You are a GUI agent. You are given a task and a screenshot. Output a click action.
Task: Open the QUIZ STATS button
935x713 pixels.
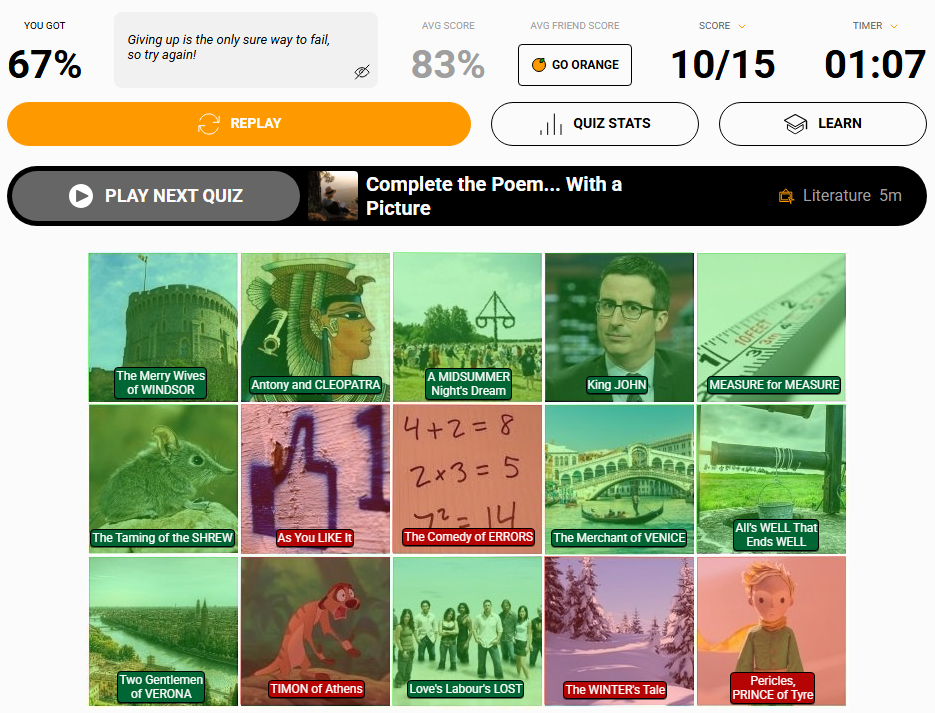click(x=595, y=124)
